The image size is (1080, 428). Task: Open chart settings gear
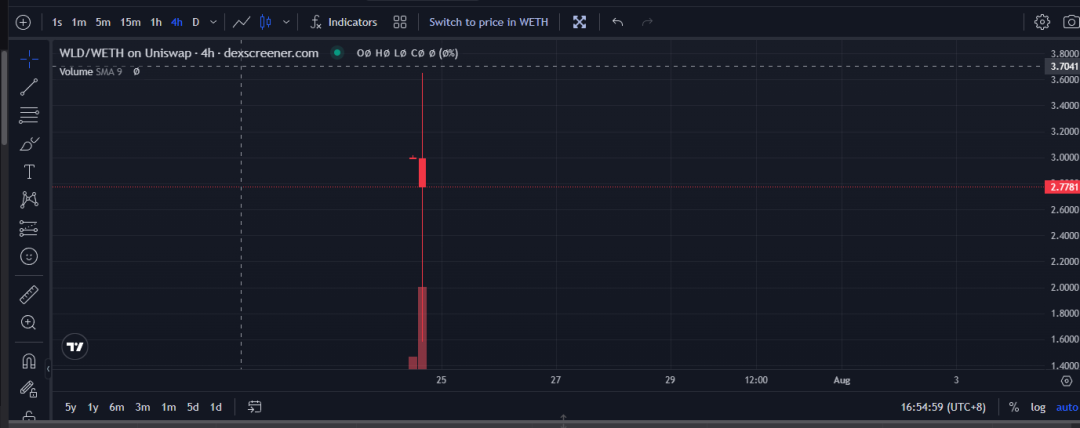coord(1042,22)
